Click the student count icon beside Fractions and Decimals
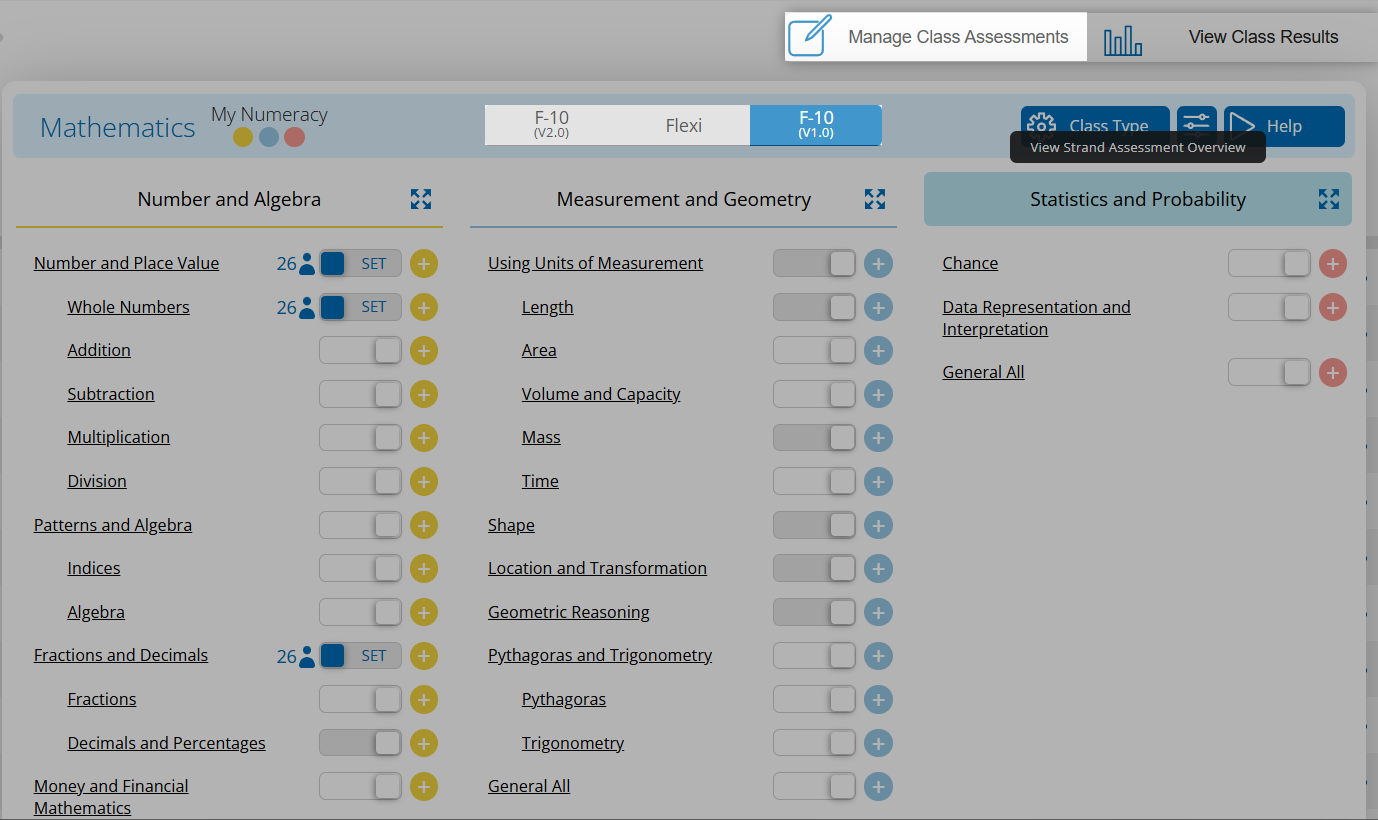The width and height of the screenshot is (1378, 820). 307,657
